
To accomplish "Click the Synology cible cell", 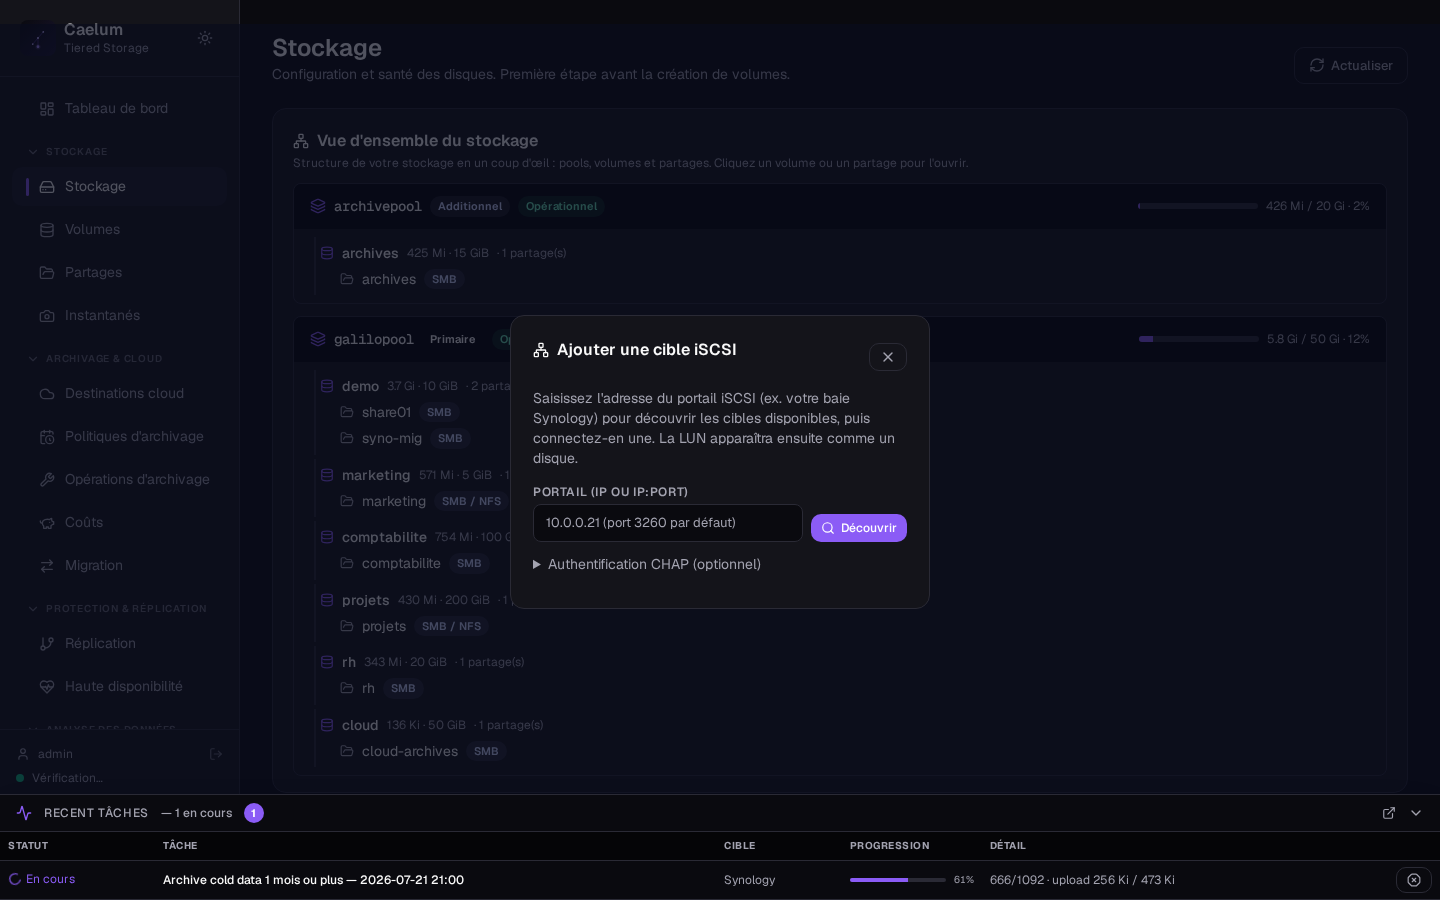I will [750, 880].
